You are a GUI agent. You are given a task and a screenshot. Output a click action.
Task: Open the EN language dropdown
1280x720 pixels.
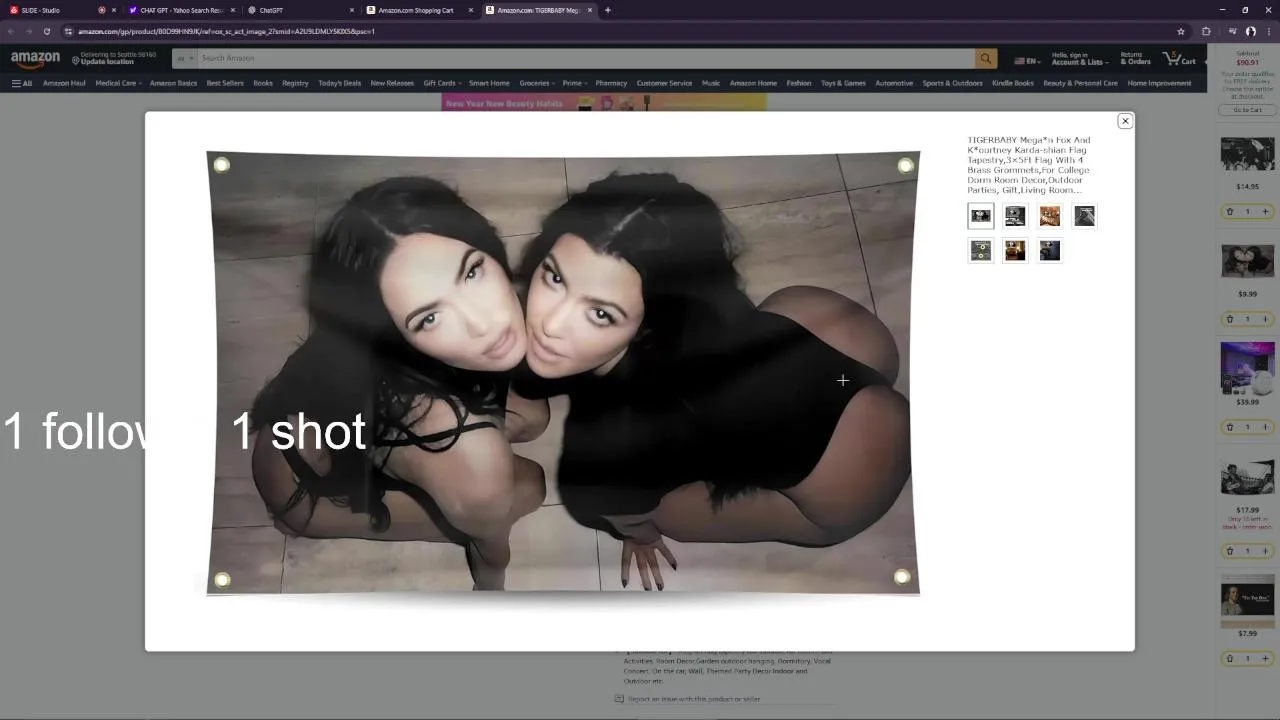coord(1027,60)
